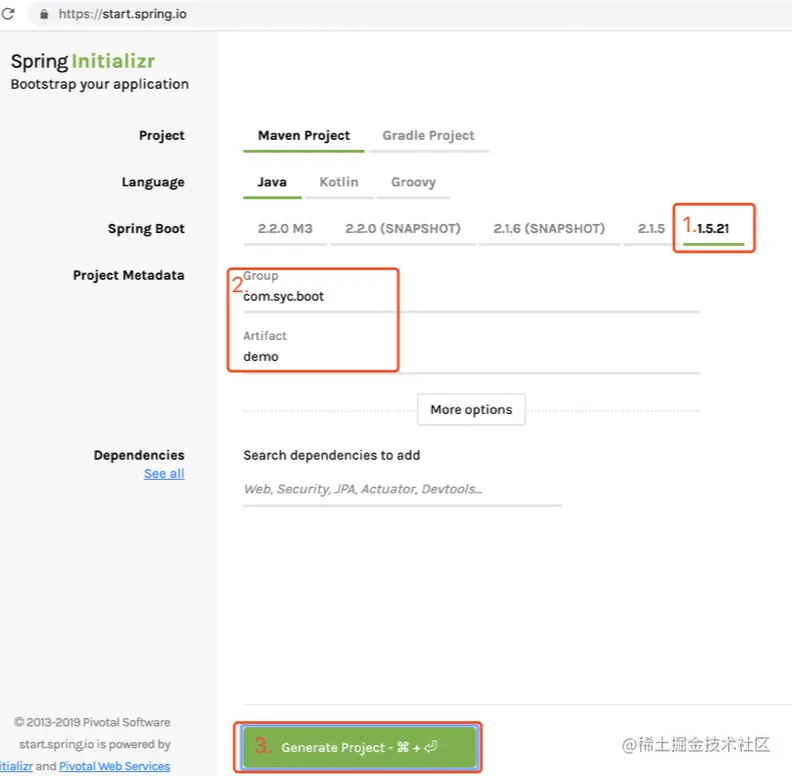Select Spring Boot version 2.2.0 M3
Viewport: 792px width, 776px height.
point(285,228)
